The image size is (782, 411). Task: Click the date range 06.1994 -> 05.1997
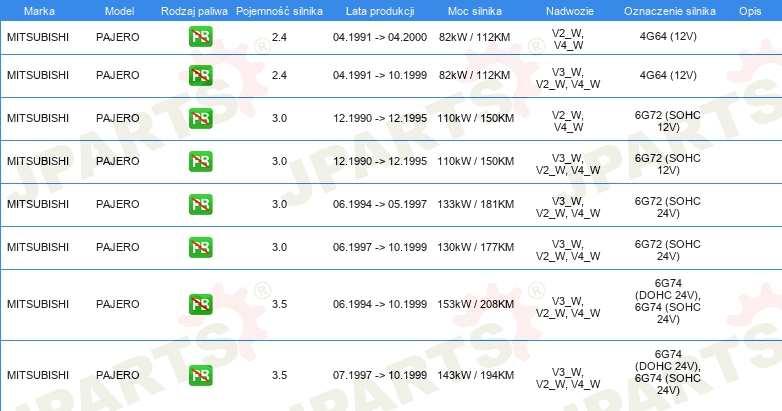[380, 204]
